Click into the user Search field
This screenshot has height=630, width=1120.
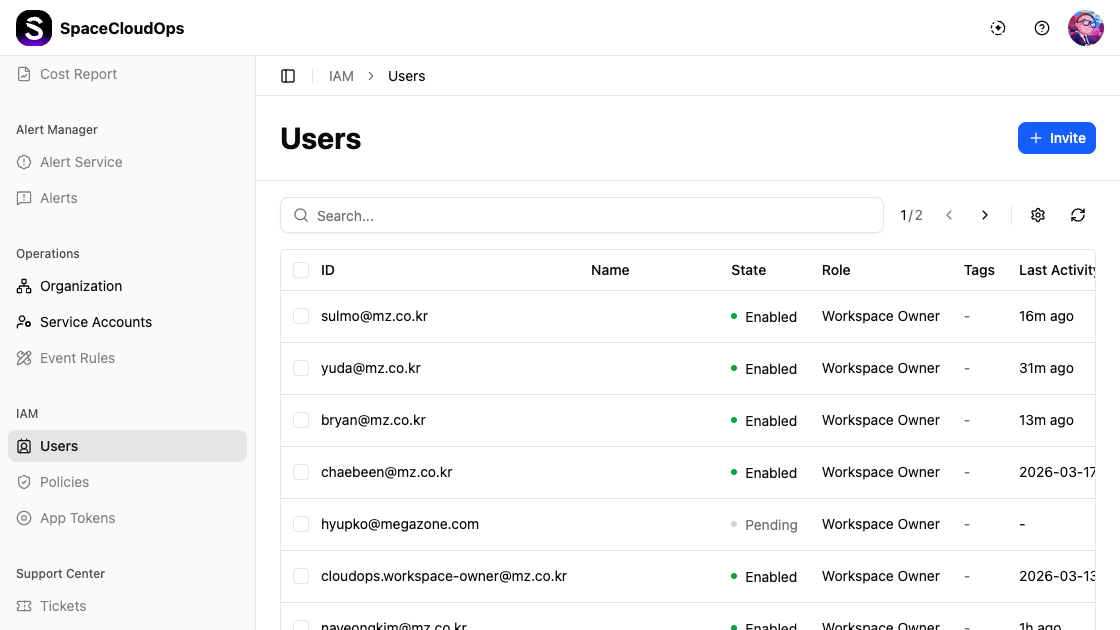click(x=590, y=215)
